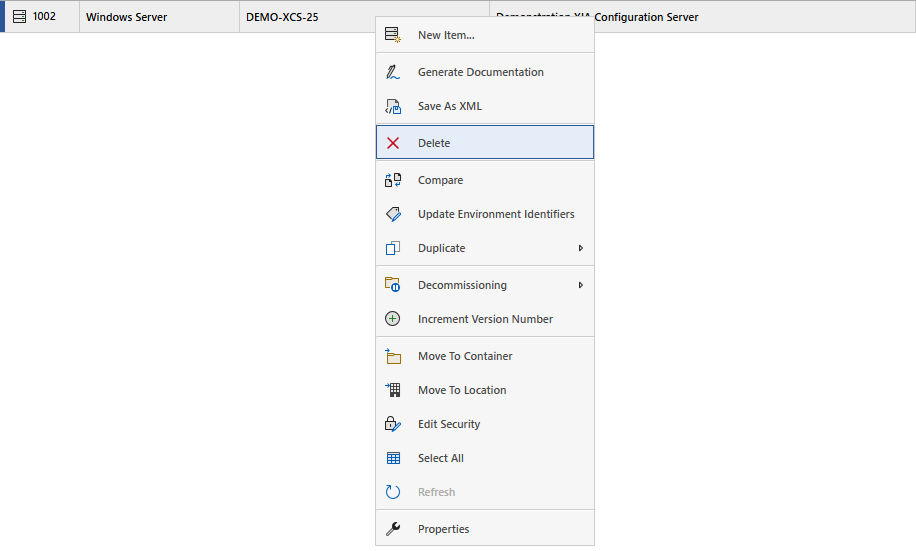Select the Decommissioning menu entry
Viewport: 916px width, 551px height.
click(462, 285)
